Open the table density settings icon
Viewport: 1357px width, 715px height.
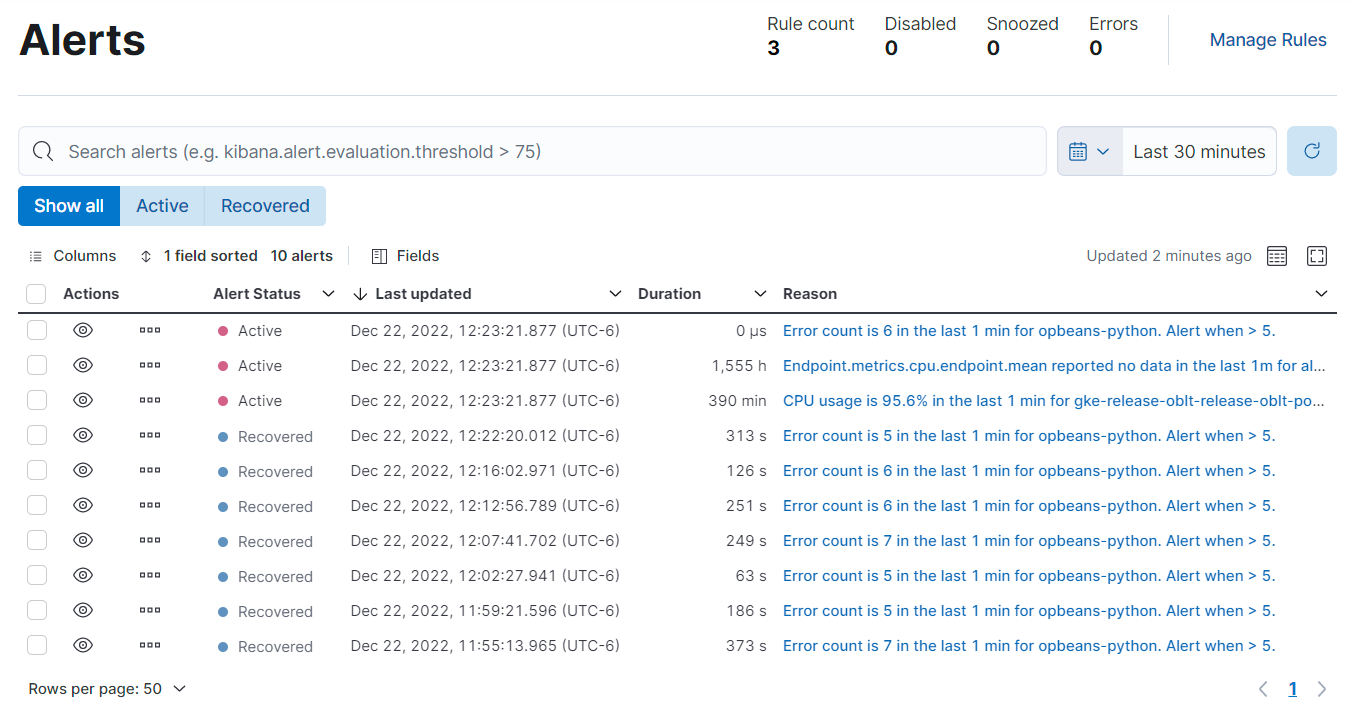click(1277, 256)
